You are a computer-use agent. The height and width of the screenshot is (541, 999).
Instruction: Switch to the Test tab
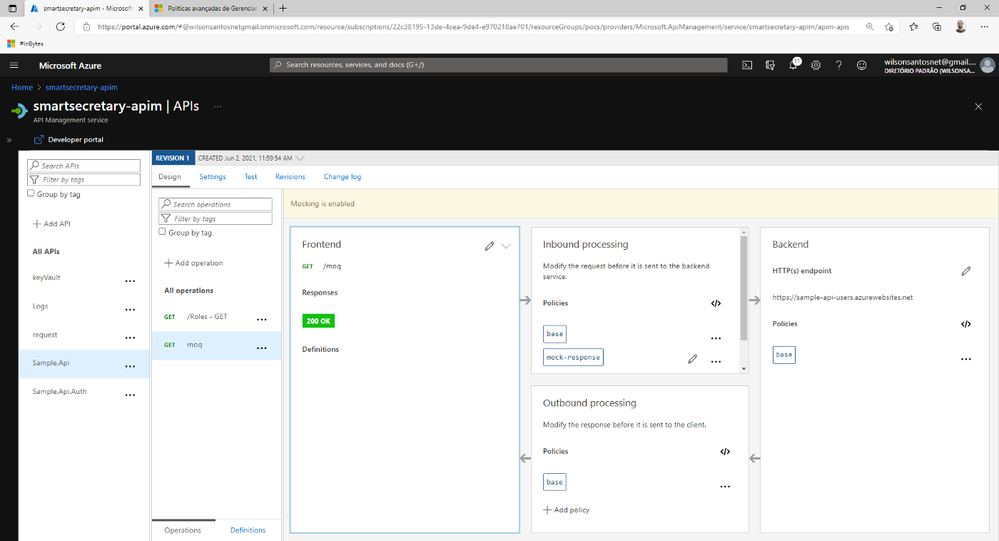click(x=251, y=177)
